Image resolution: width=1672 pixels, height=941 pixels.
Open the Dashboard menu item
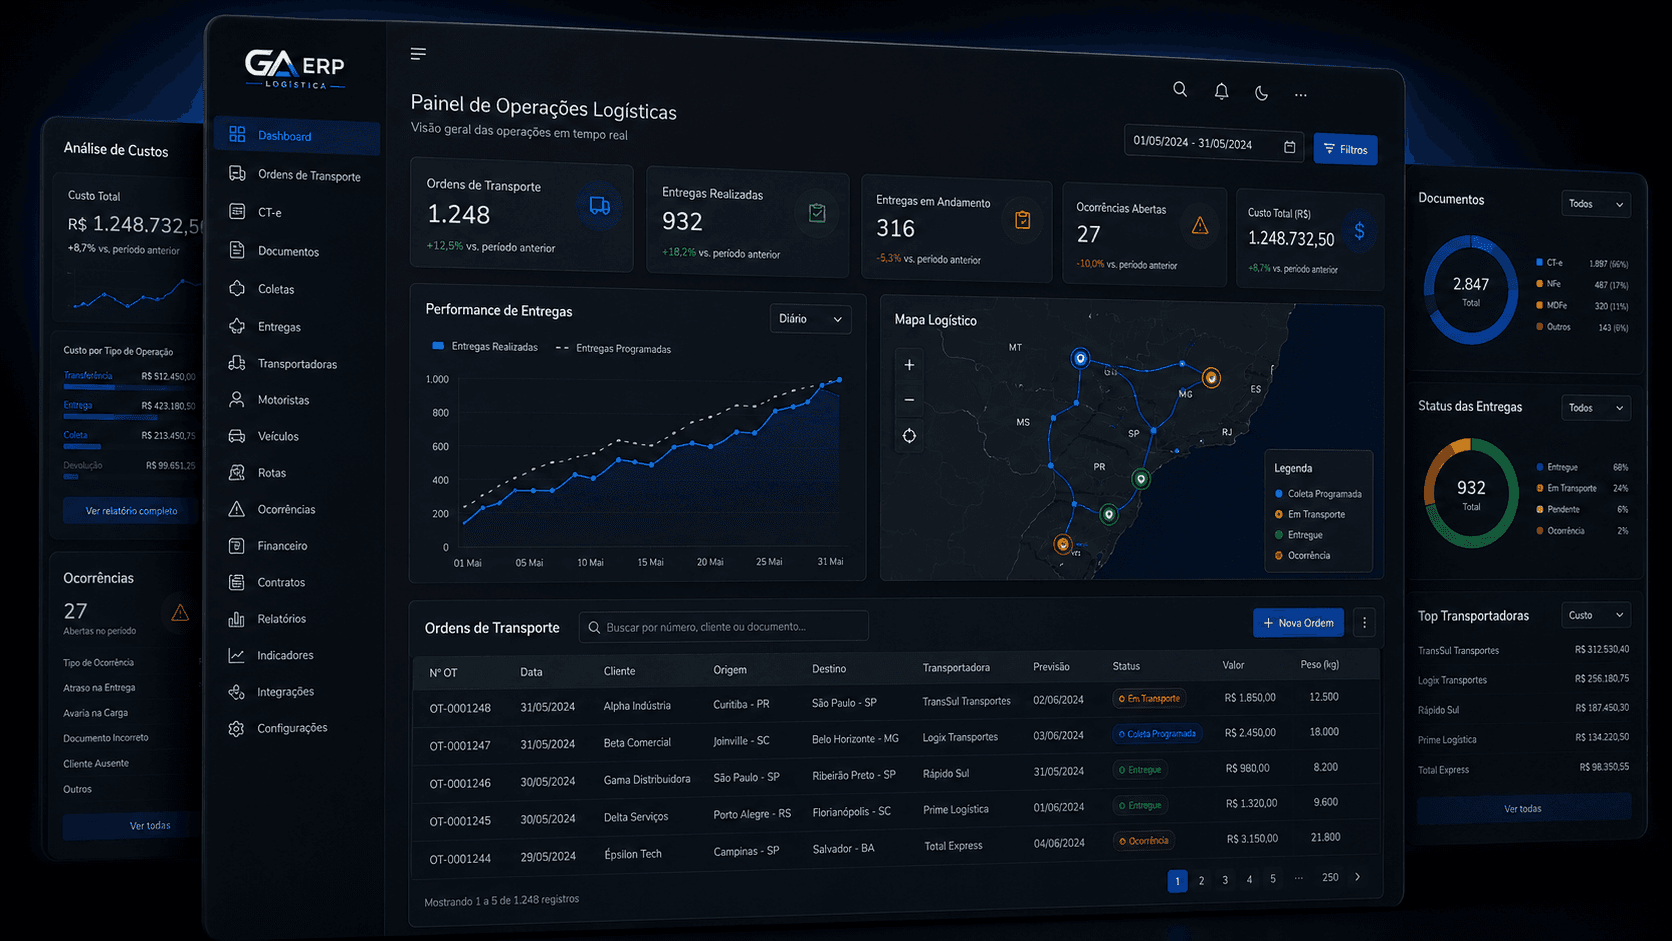pyautogui.click(x=297, y=136)
